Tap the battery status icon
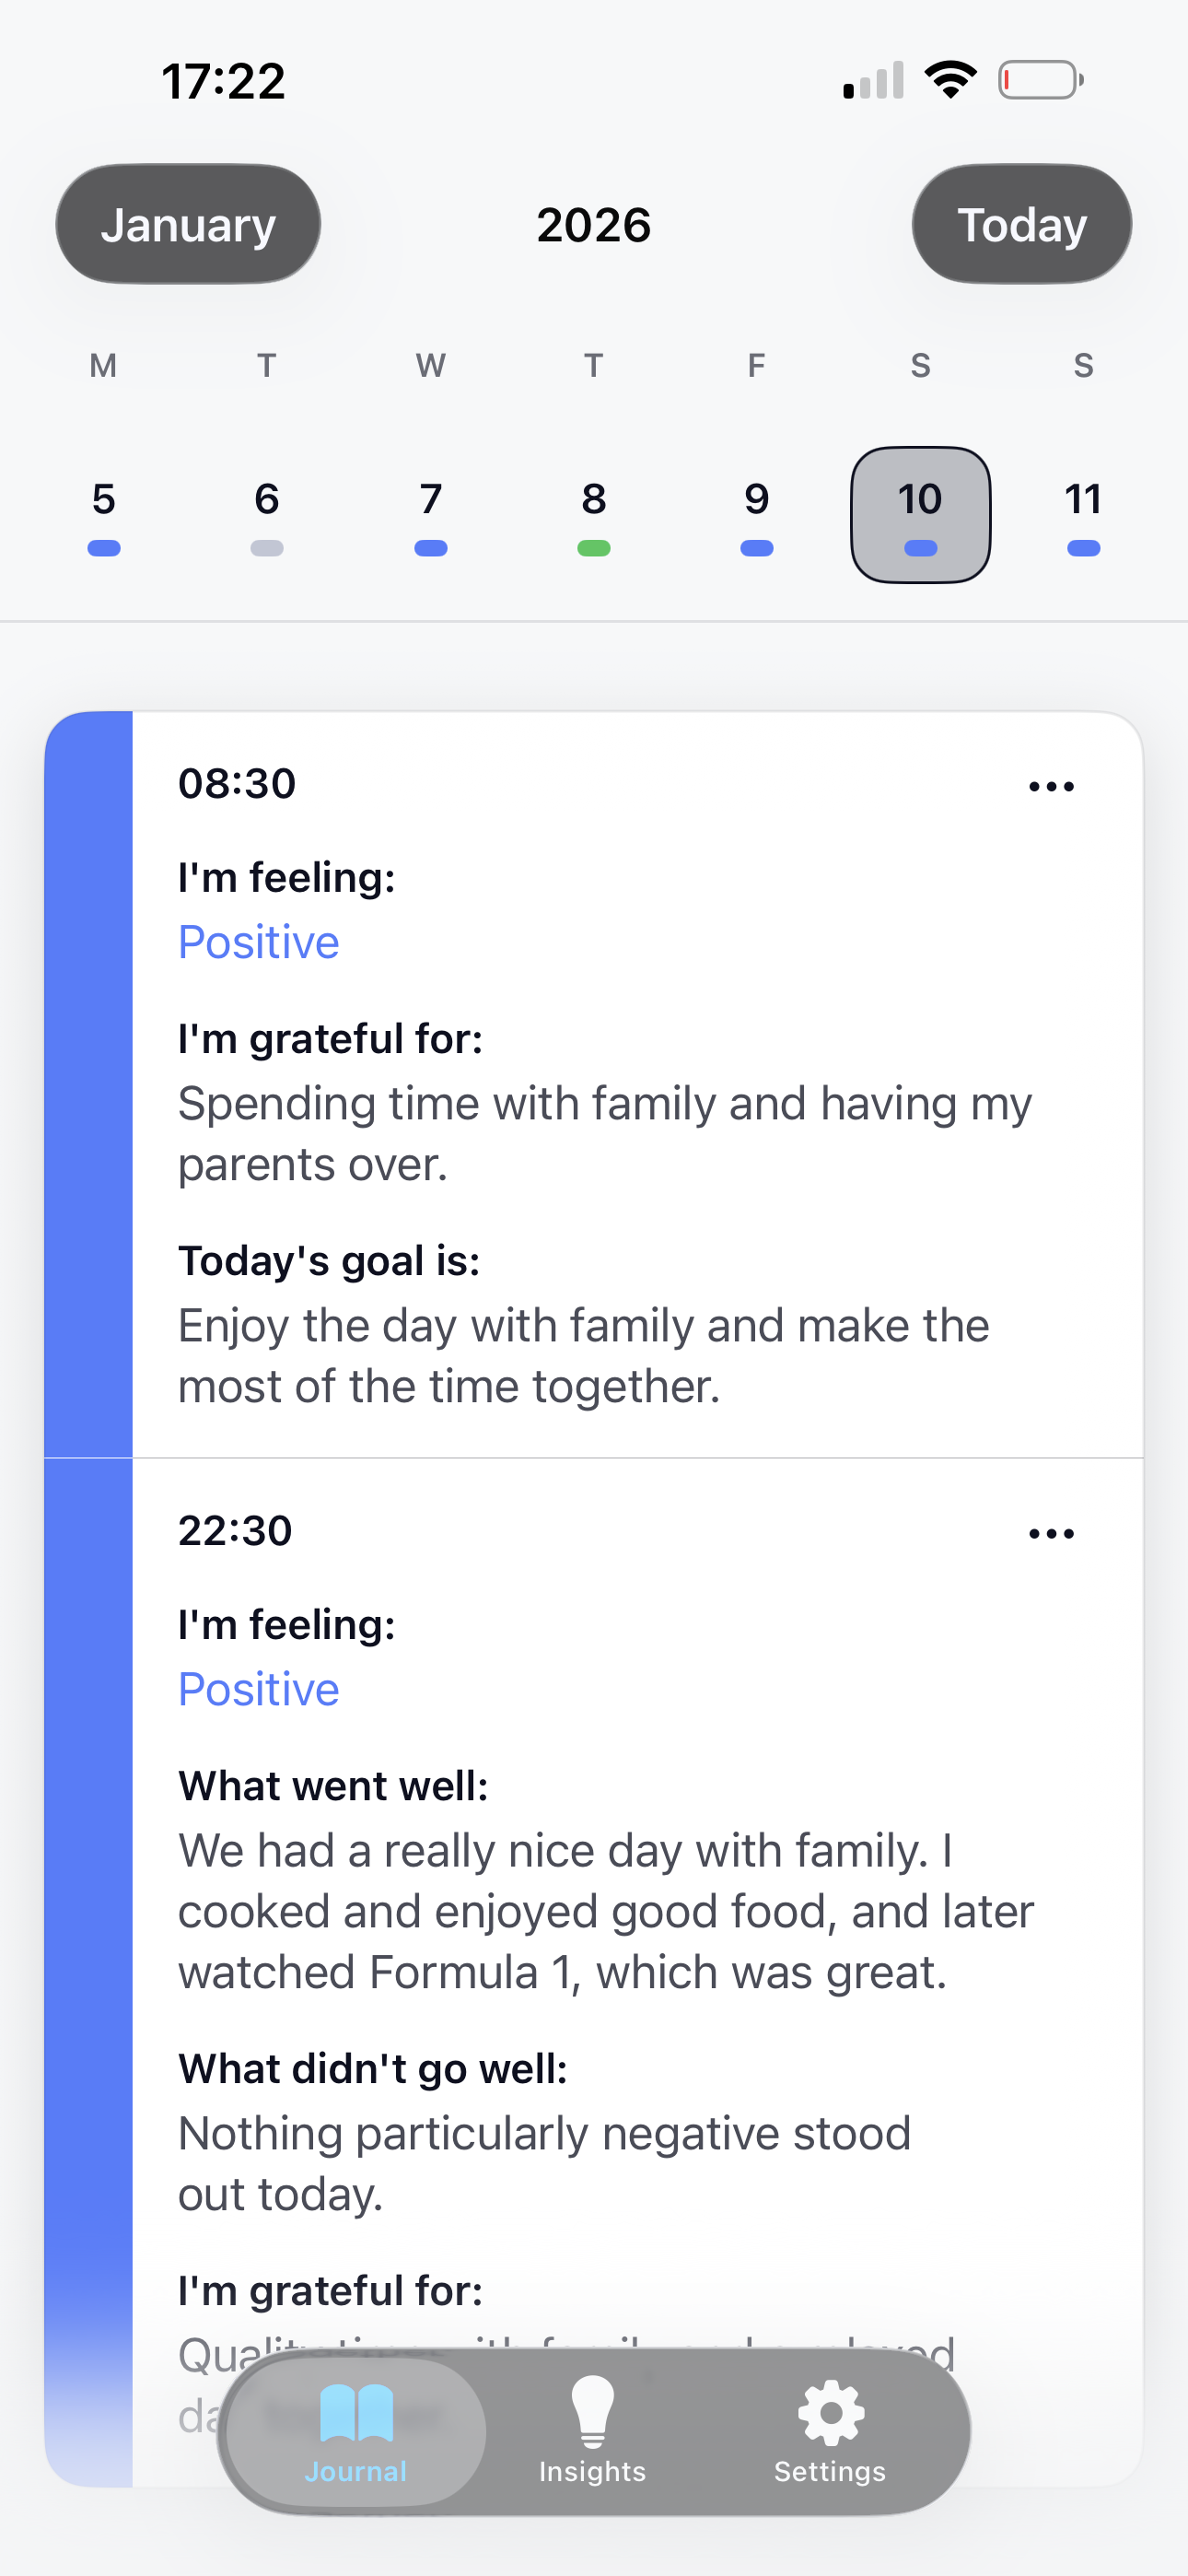The image size is (1188, 2576). [x=1040, y=80]
